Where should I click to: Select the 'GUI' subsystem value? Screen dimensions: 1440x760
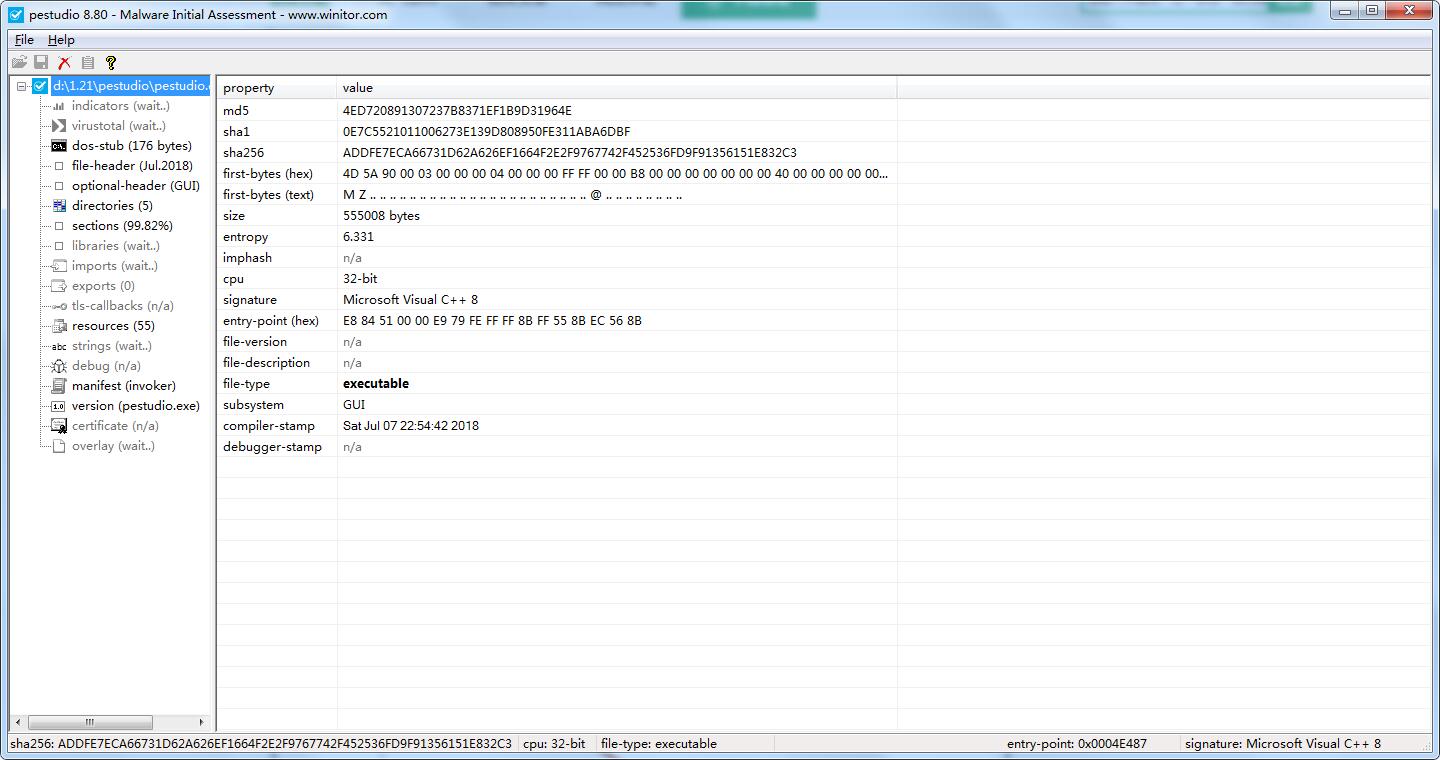click(x=354, y=405)
